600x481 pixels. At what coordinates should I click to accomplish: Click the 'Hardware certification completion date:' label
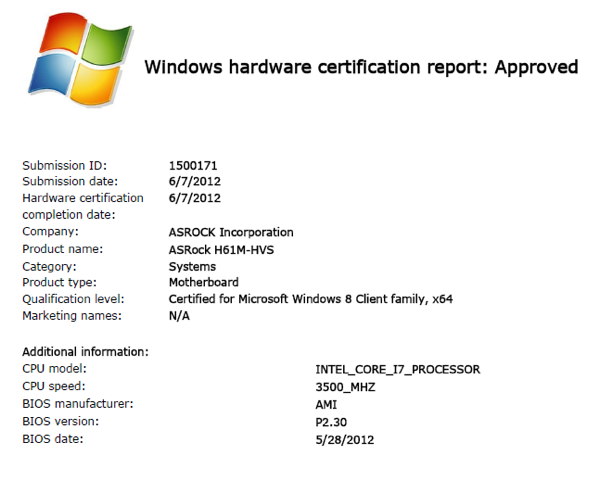tap(83, 206)
